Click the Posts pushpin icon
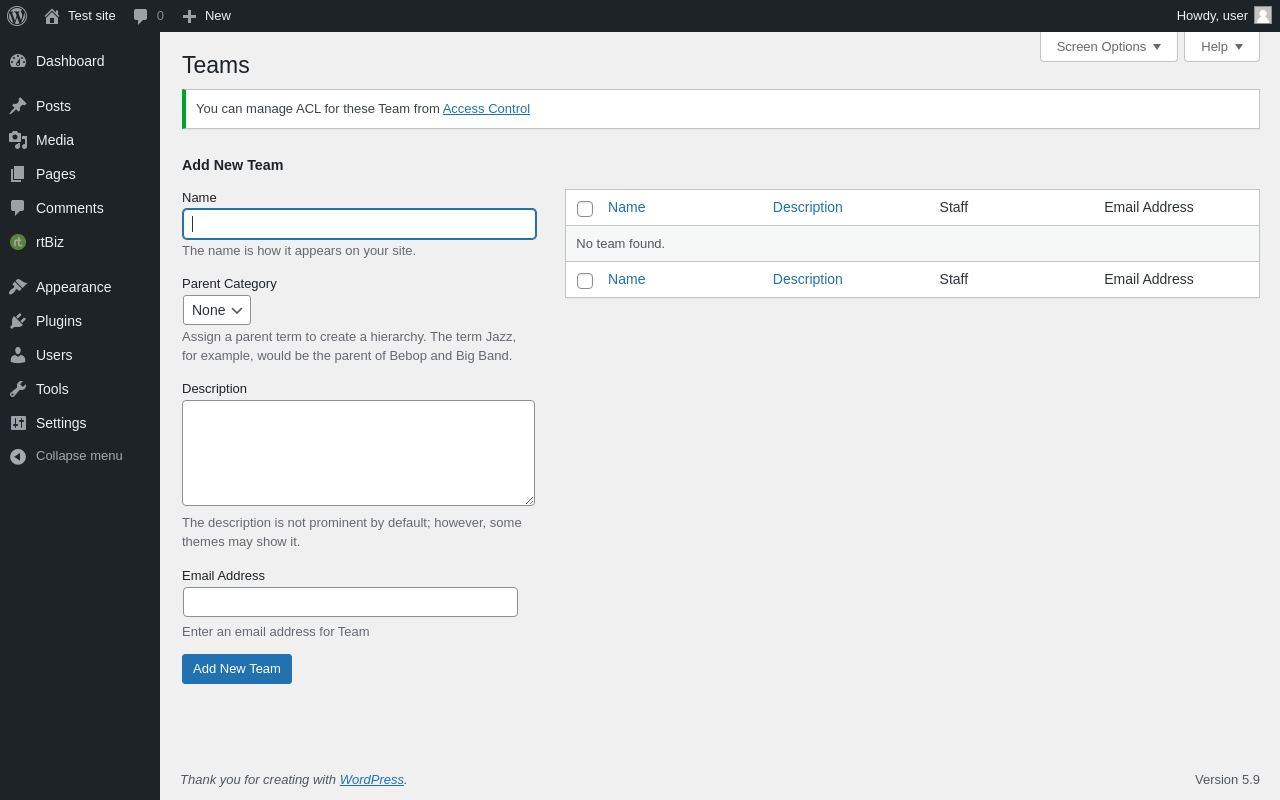The width and height of the screenshot is (1280, 800). click(x=18, y=106)
